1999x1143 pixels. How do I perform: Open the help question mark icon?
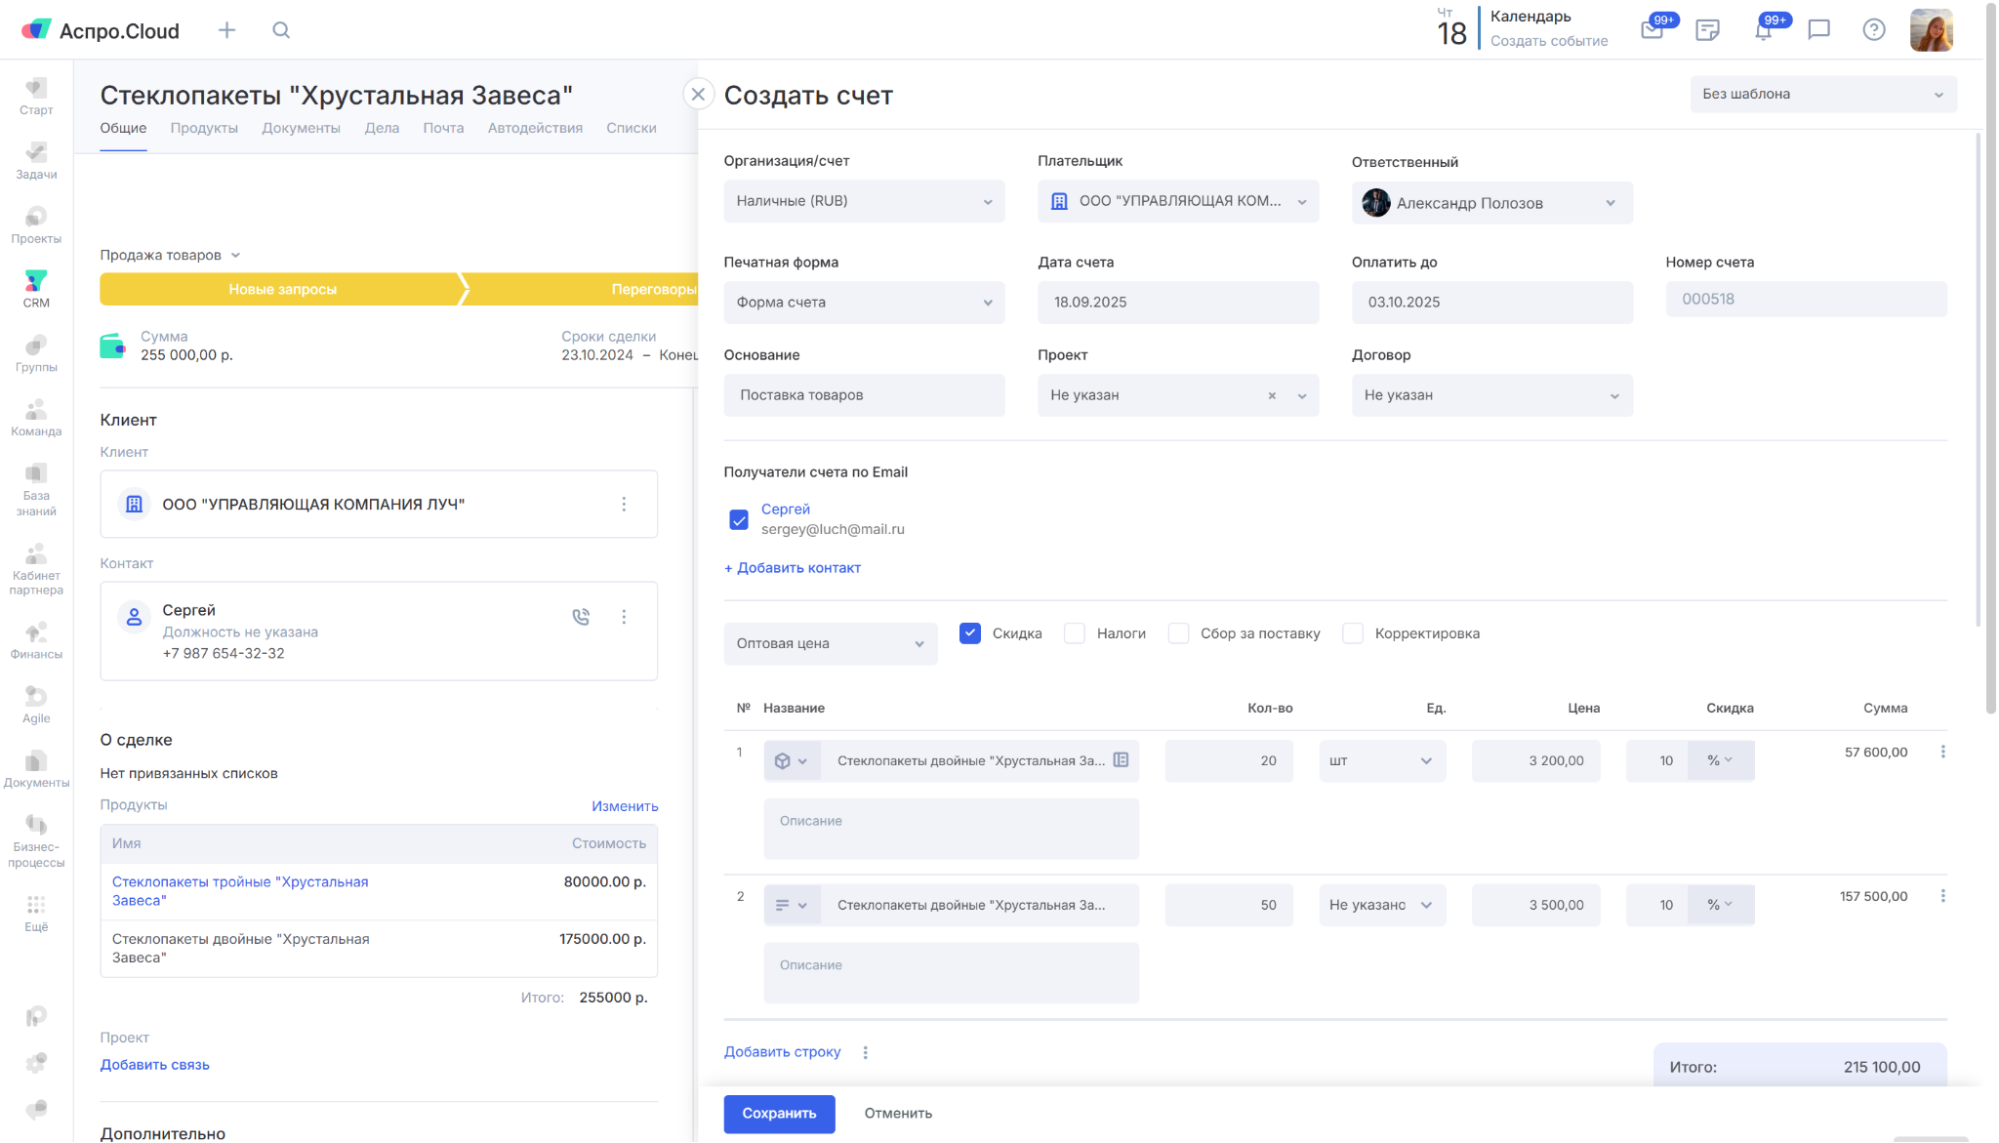click(x=1873, y=30)
